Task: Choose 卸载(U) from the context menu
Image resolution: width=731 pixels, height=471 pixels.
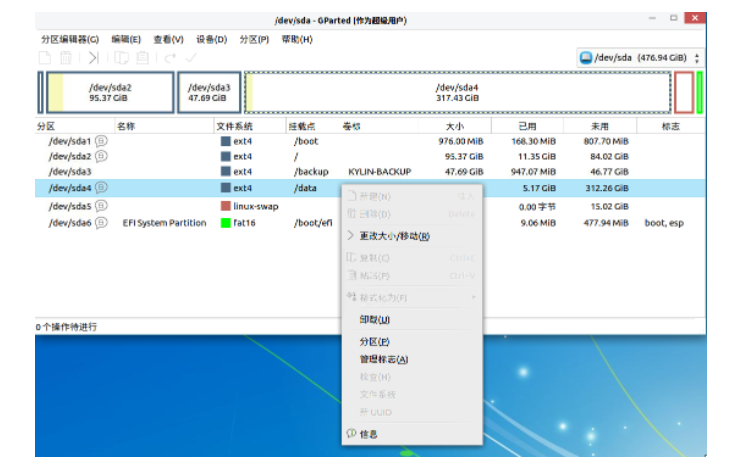Action: coord(412,319)
